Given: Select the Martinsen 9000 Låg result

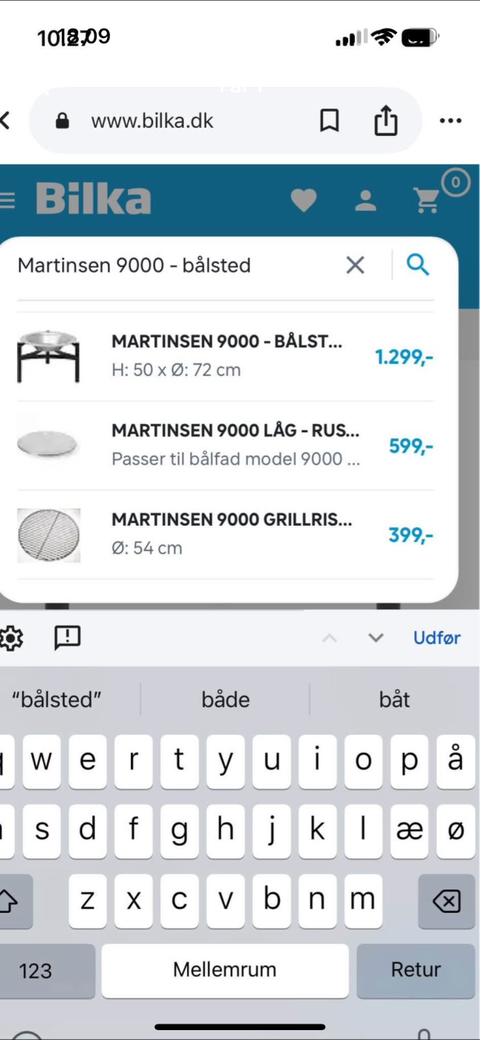Looking at the screenshot, I should (x=225, y=445).
